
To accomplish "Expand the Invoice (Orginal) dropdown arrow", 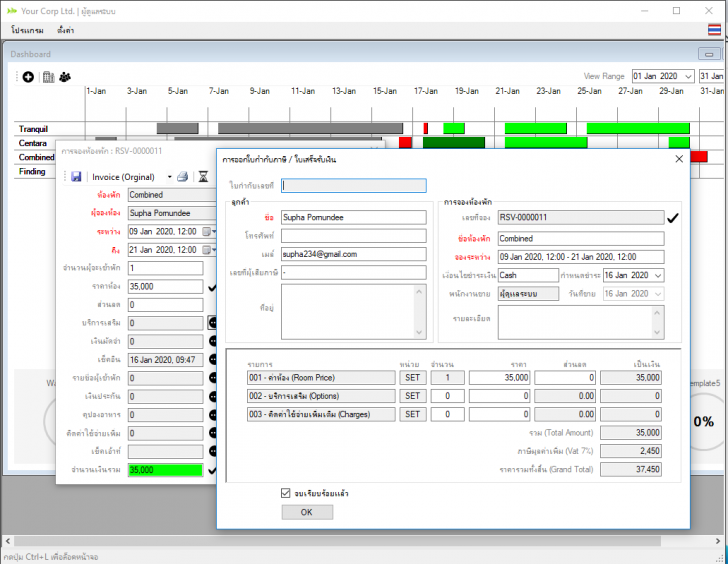I will (x=169, y=177).
